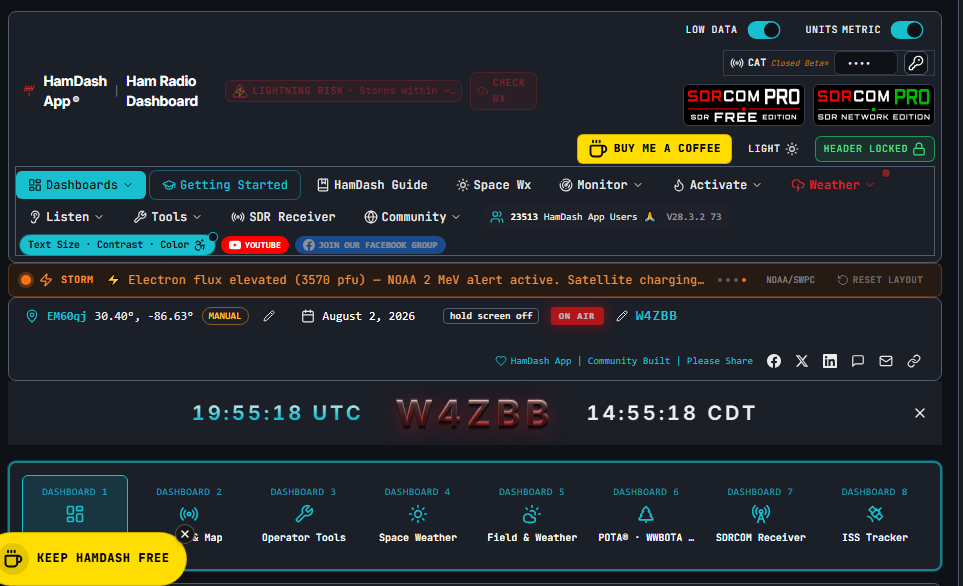Click the HamDash App logo
Image resolution: width=963 pixels, height=586 pixels.
tap(67, 91)
